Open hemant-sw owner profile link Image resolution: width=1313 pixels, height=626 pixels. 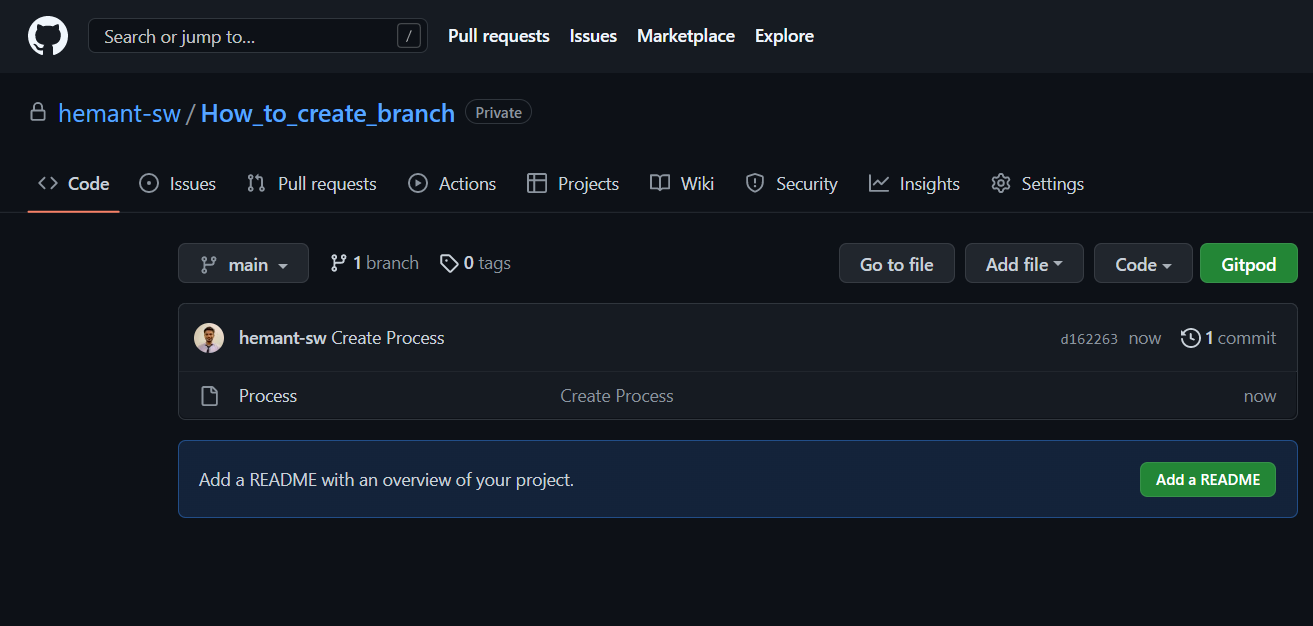click(x=119, y=113)
